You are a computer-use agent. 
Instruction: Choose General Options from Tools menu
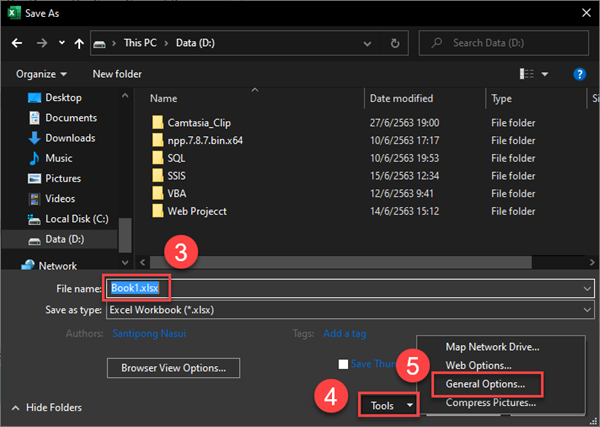[485, 384]
